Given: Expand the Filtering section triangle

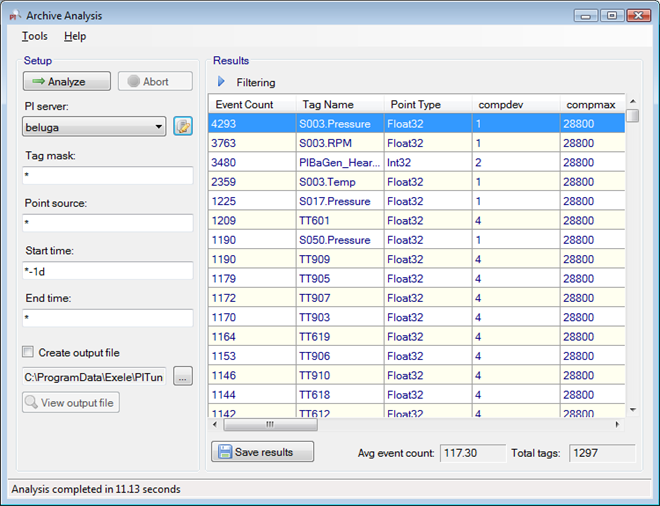Looking at the screenshot, I should (x=221, y=82).
